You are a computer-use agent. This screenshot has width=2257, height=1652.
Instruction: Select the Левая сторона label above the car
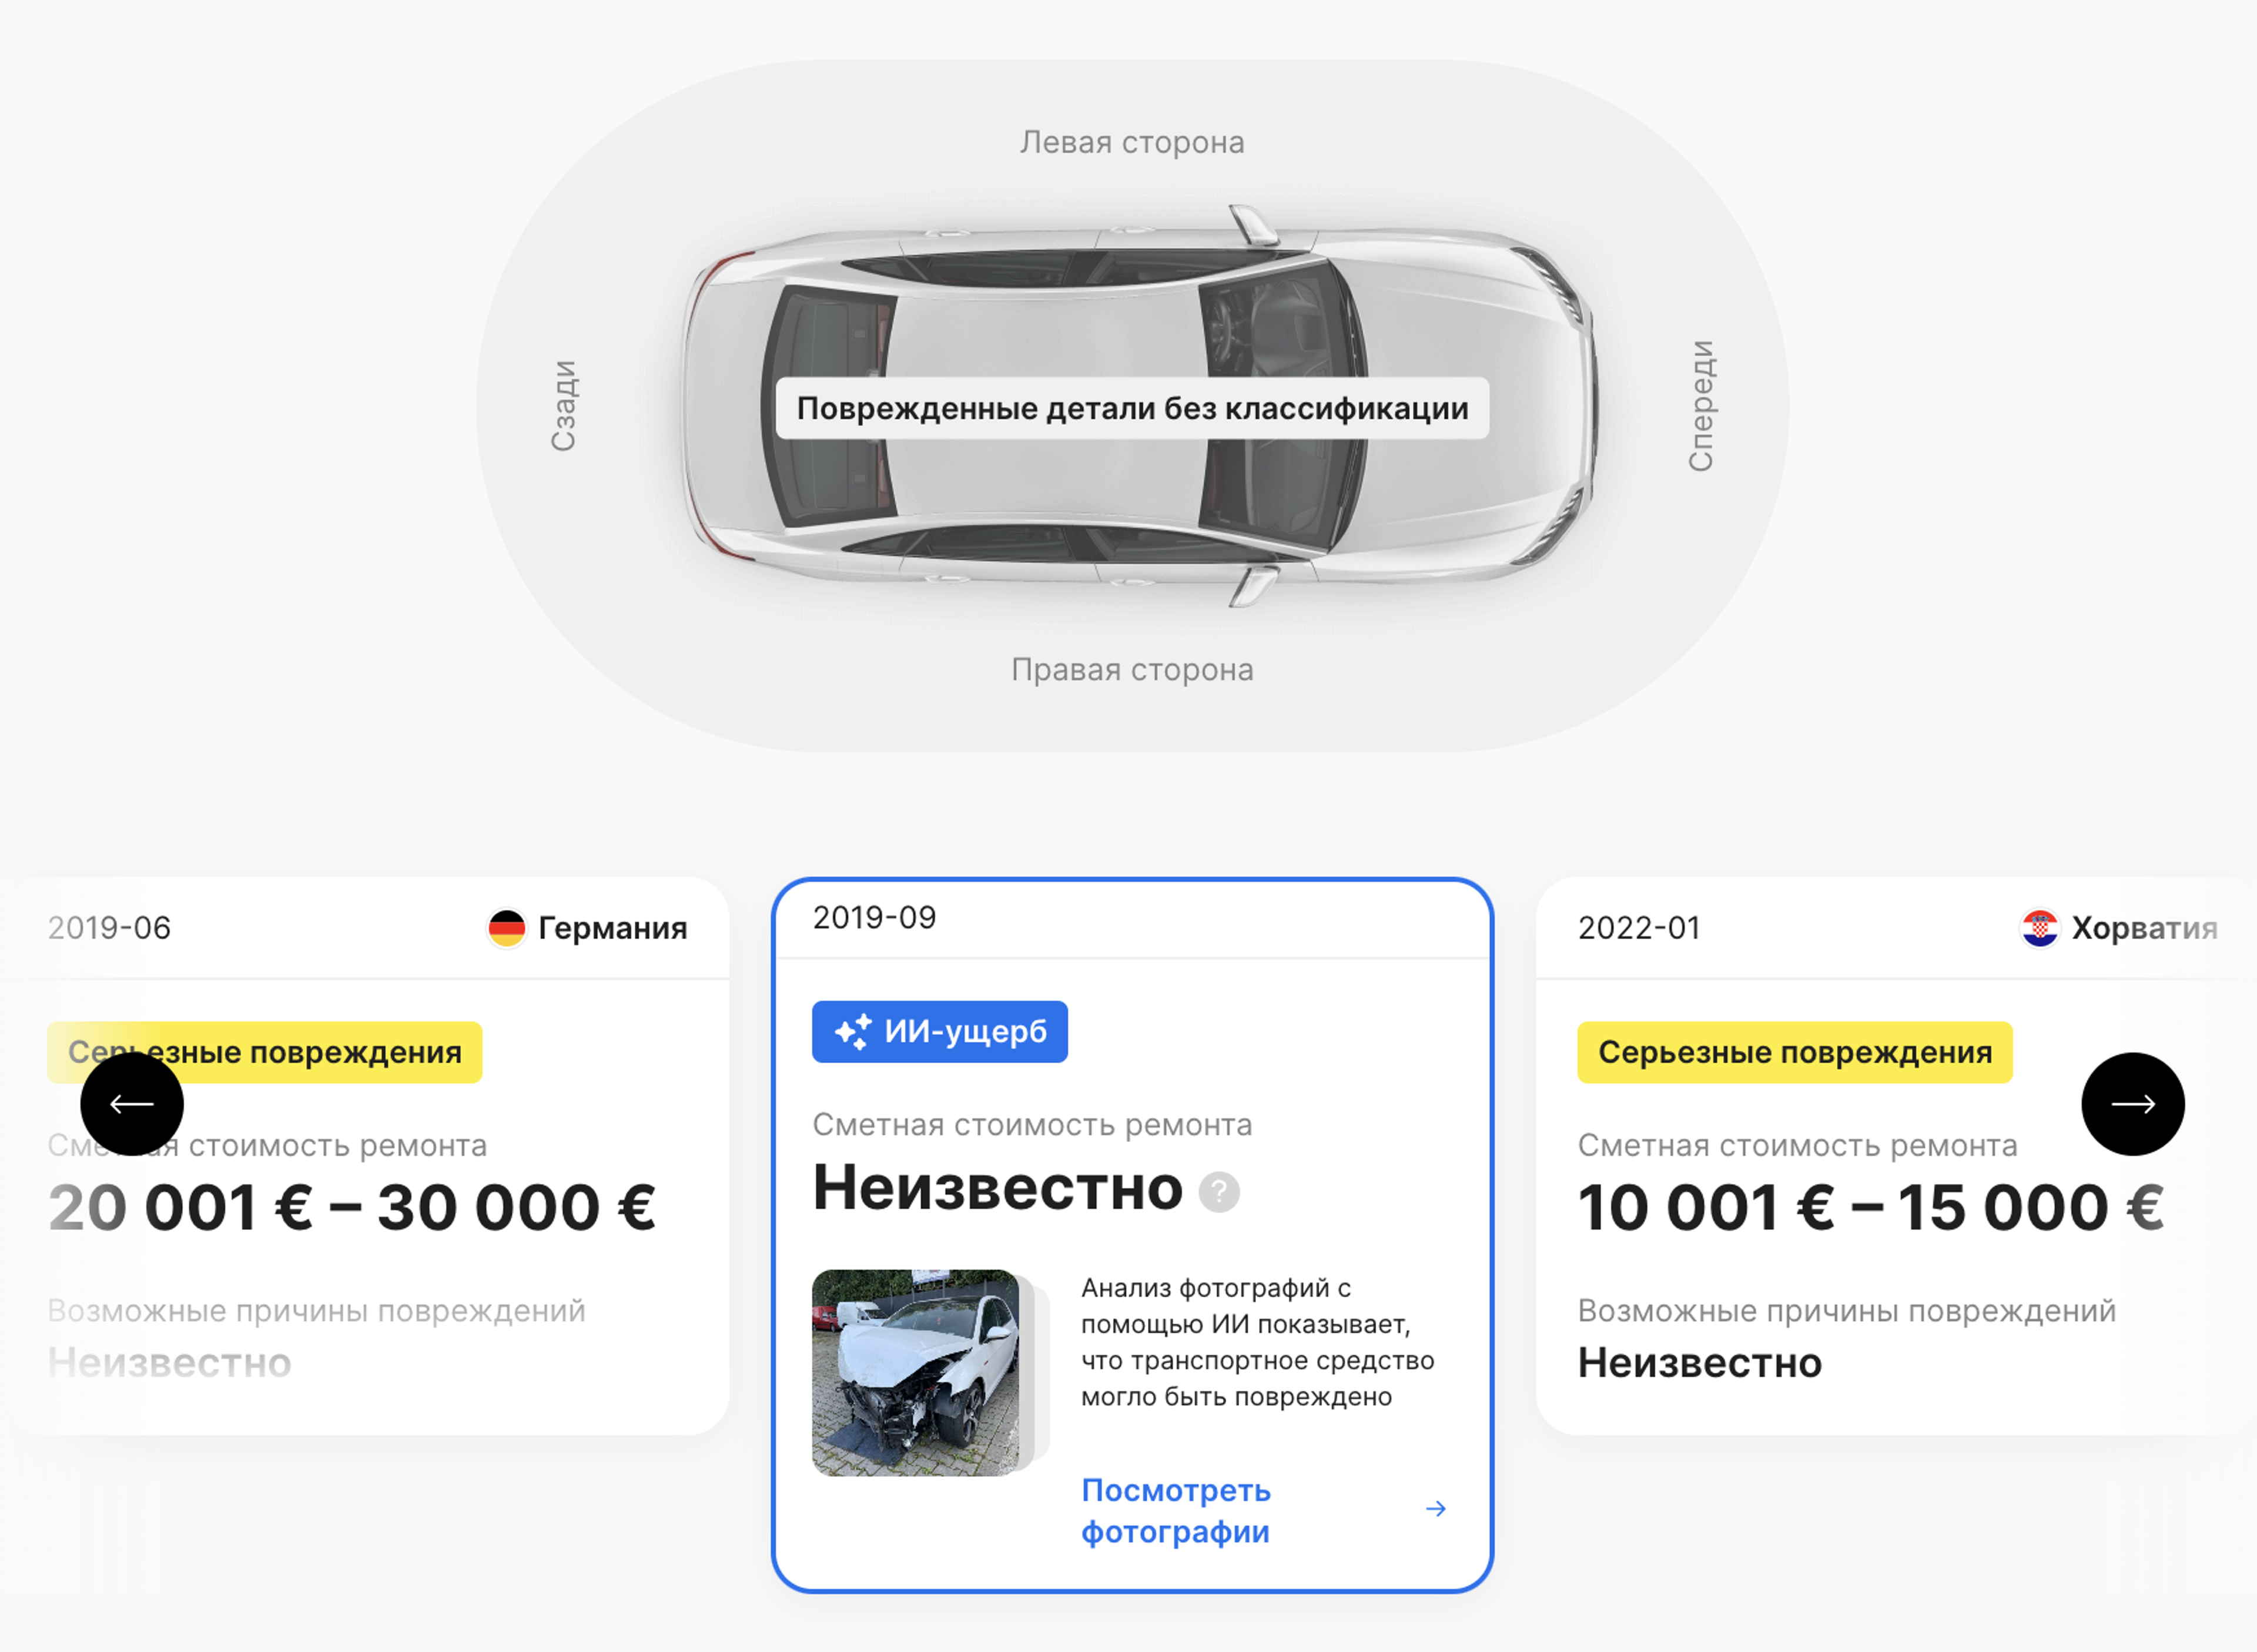(x=1132, y=142)
